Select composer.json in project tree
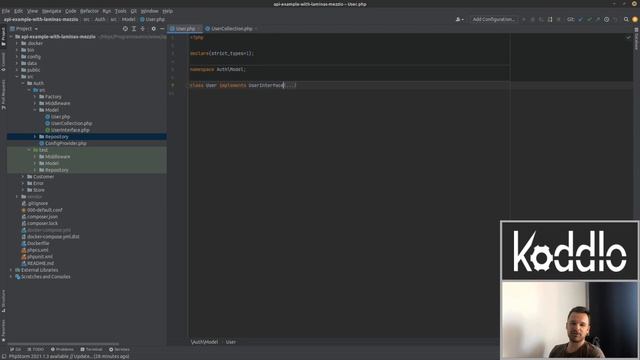This screenshot has height=360, width=640. [42, 217]
